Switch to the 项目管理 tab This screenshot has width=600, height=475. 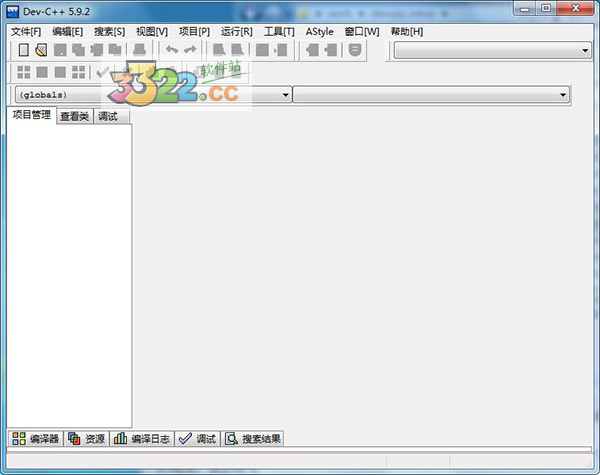[x=31, y=115]
